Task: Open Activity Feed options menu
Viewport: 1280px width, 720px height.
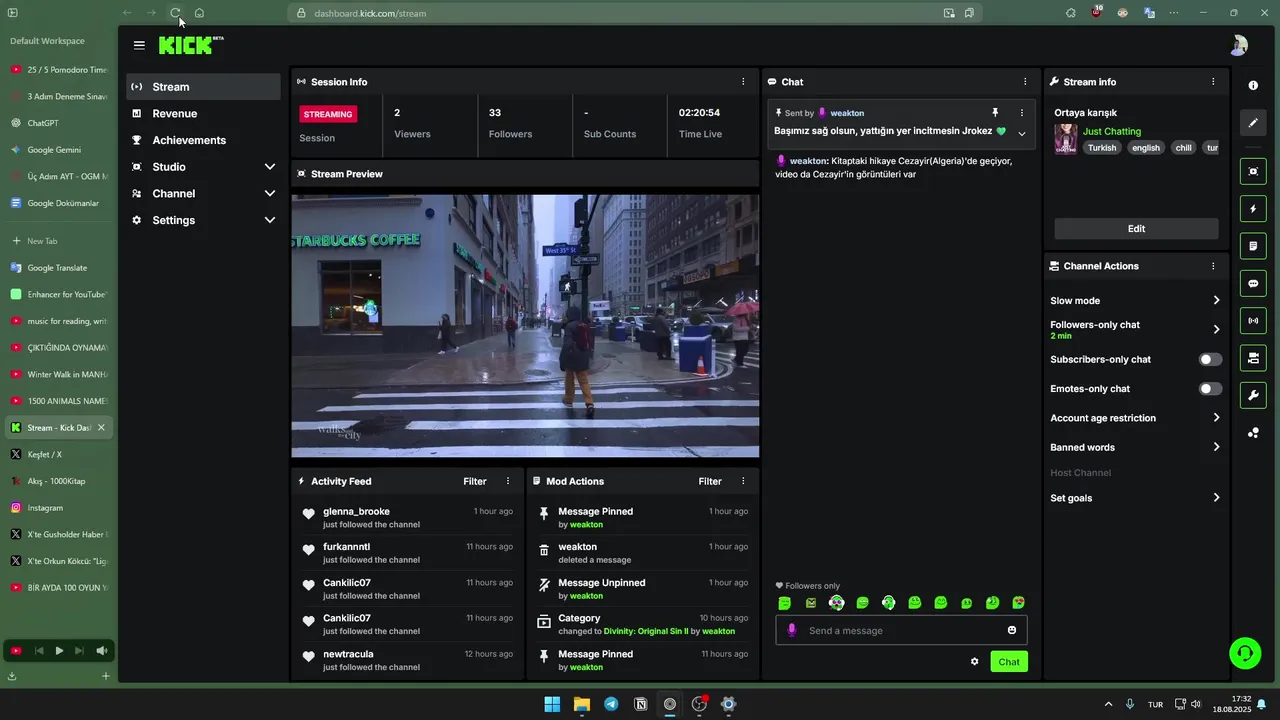Action: pos(508,481)
